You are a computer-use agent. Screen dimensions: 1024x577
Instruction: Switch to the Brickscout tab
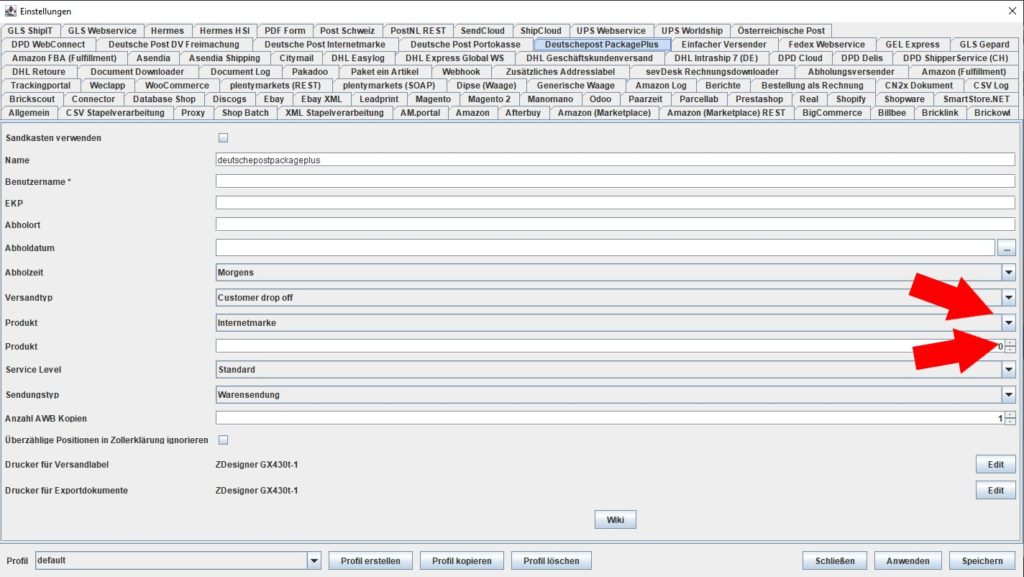pyautogui.click(x=32, y=99)
